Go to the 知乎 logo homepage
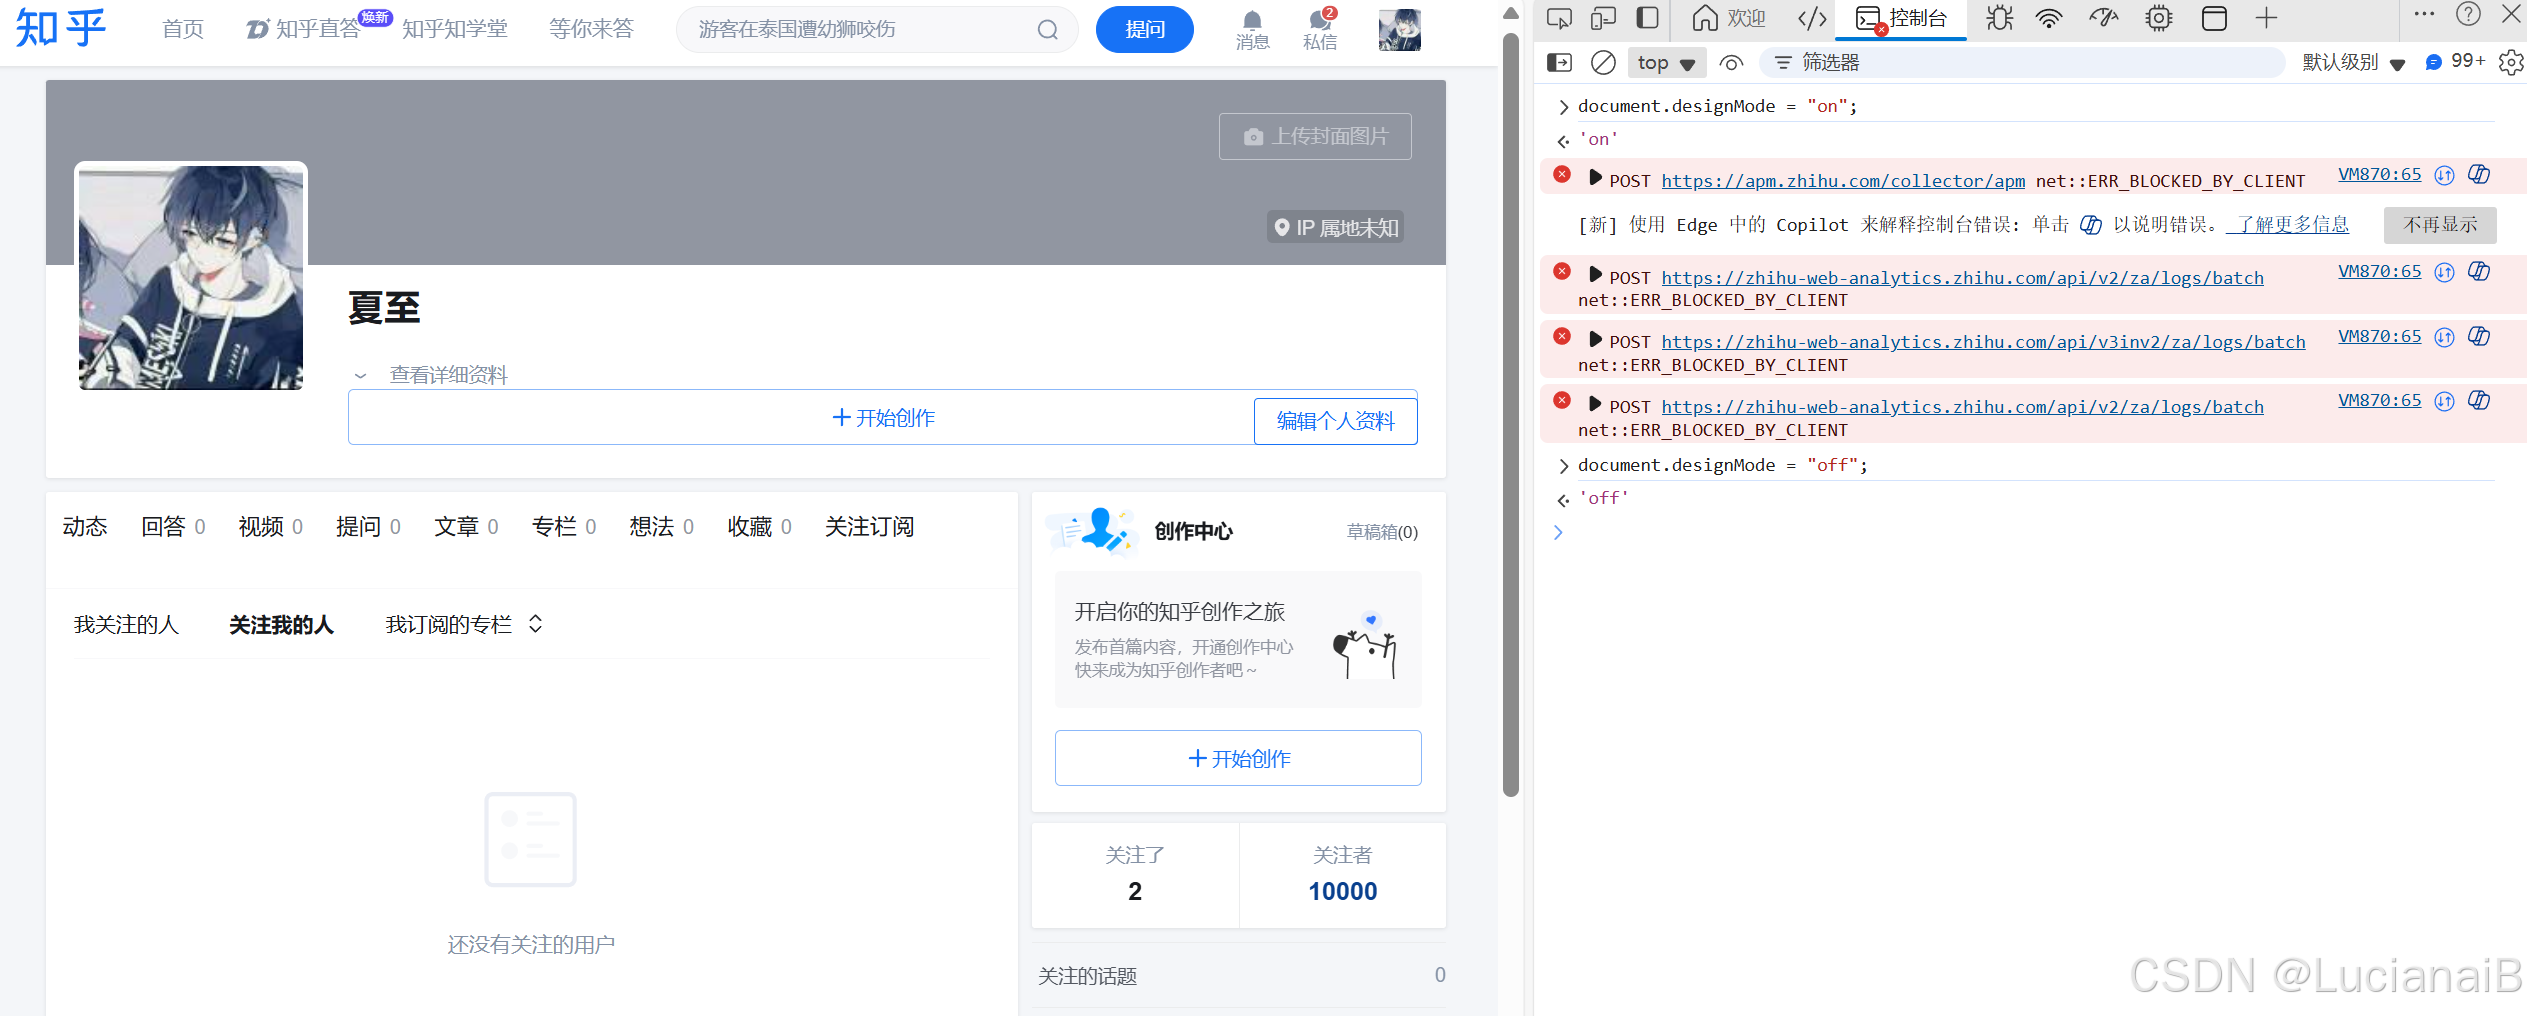This screenshot has width=2527, height=1016. pyautogui.click(x=60, y=28)
